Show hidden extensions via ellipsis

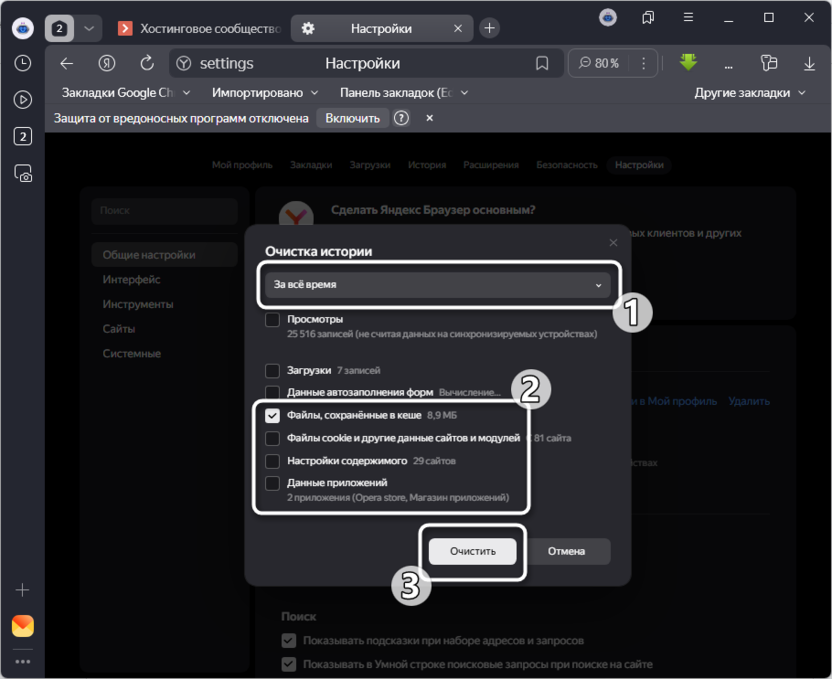729,66
